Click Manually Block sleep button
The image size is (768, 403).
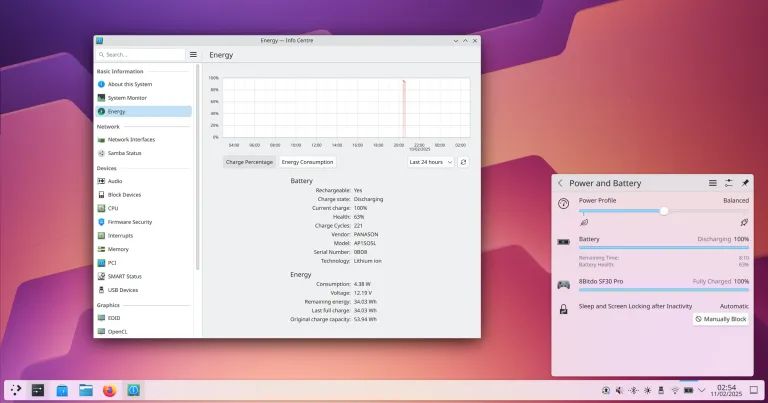pos(721,319)
